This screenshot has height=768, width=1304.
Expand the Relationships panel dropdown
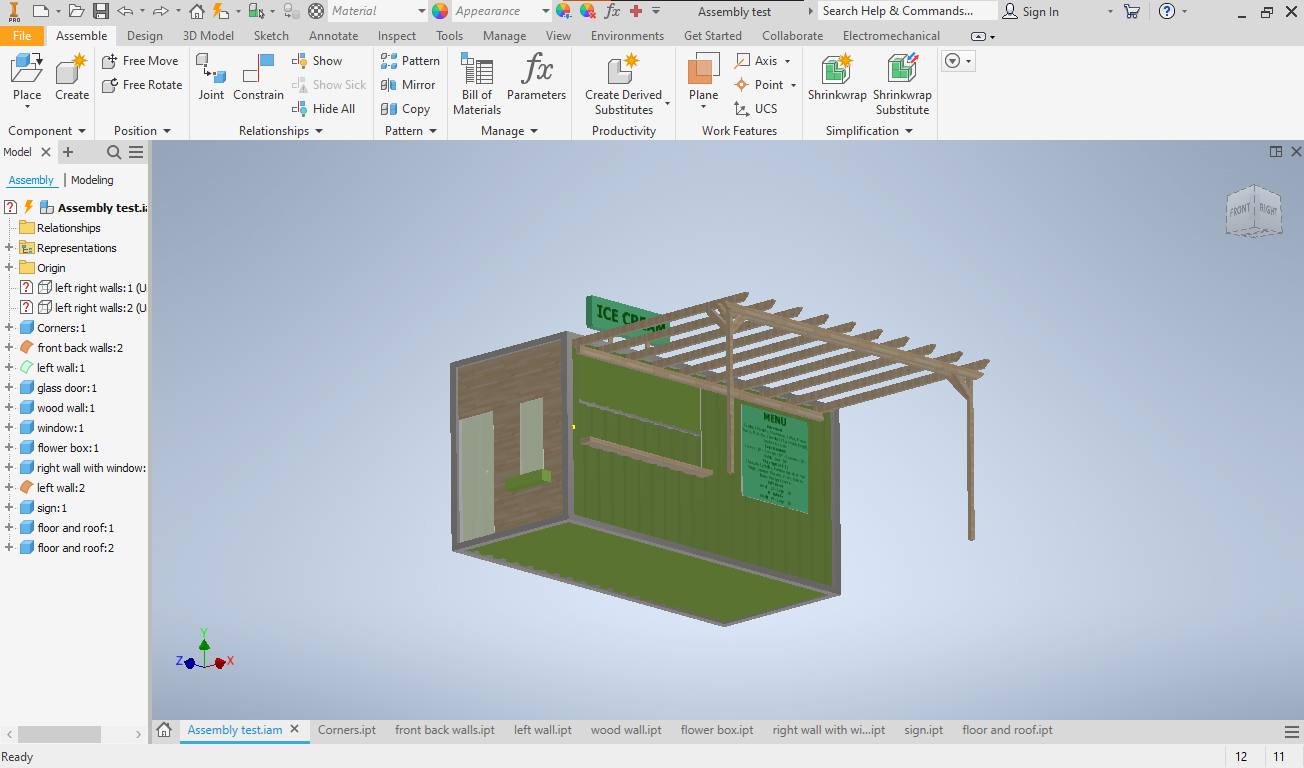tap(319, 131)
